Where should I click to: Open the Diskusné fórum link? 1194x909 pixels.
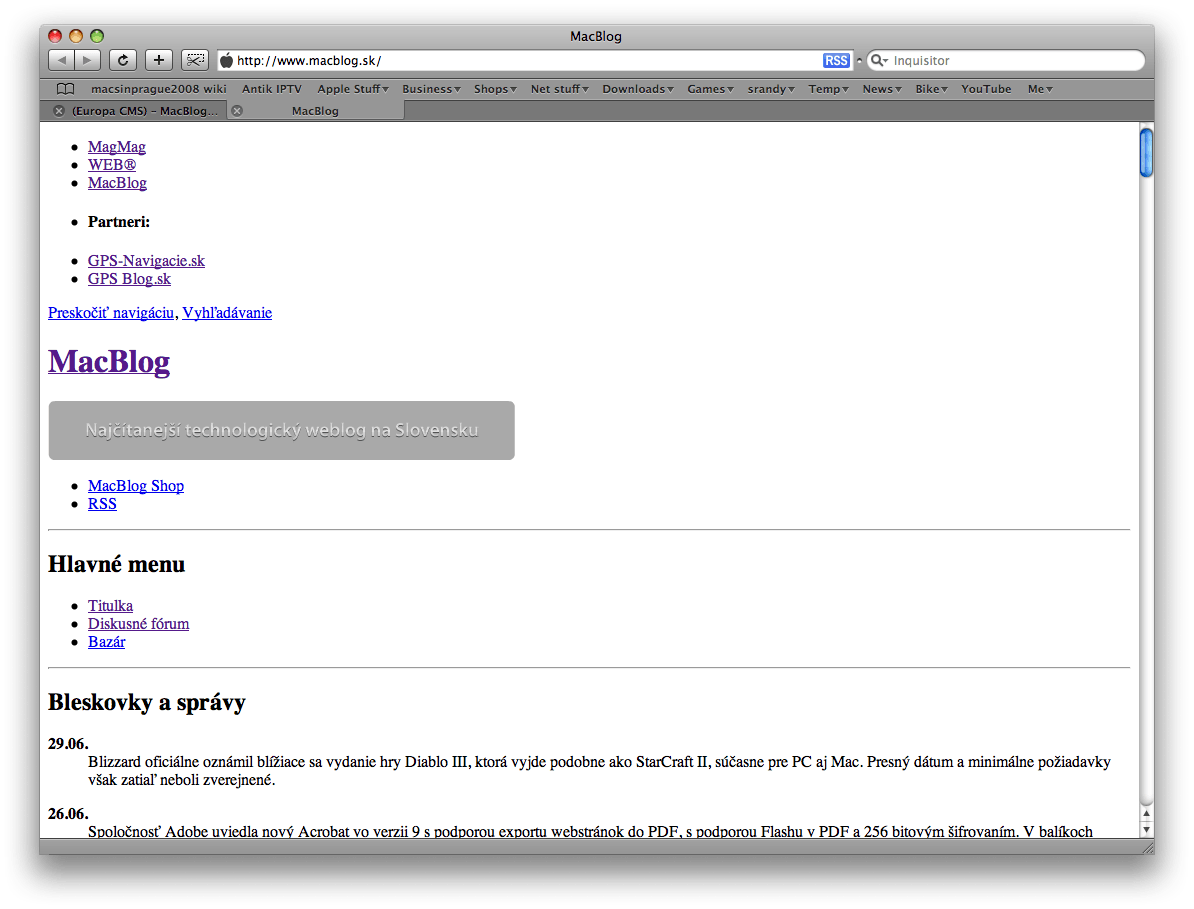click(x=138, y=624)
